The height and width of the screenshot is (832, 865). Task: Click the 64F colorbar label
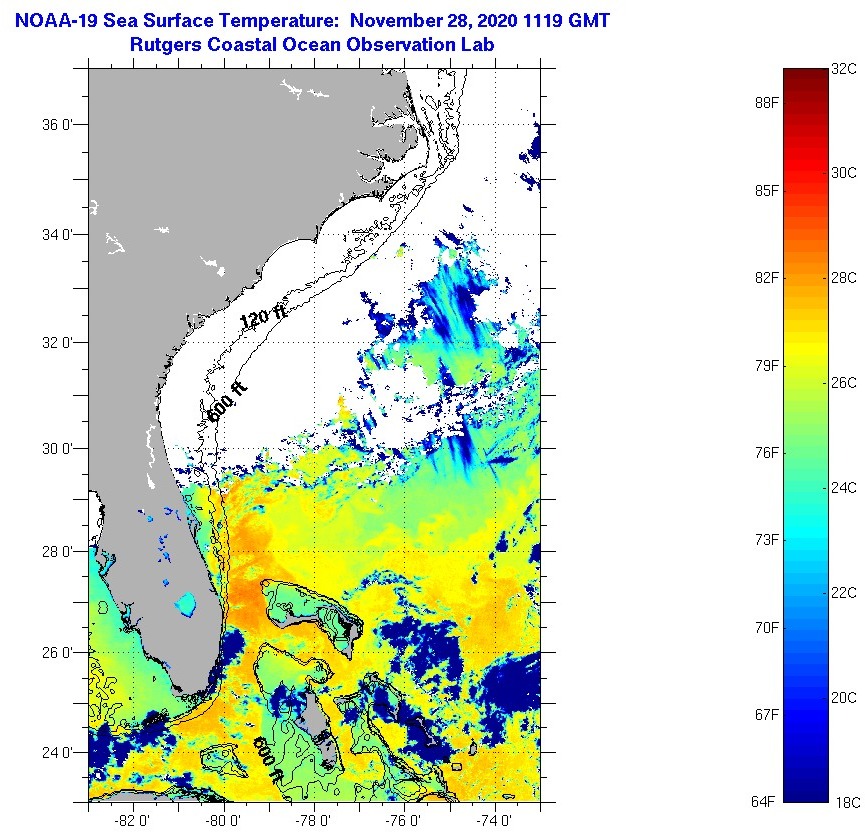click(763, 802)
